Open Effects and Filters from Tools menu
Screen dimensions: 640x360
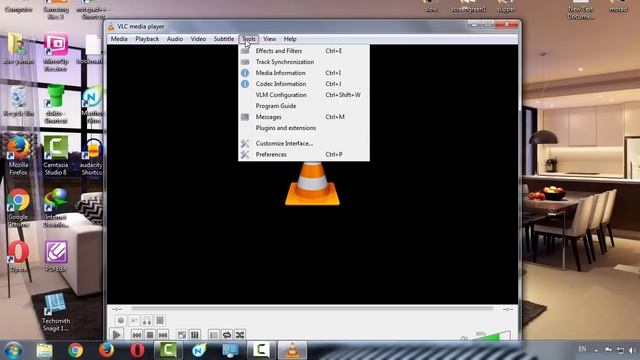[304, 51]
